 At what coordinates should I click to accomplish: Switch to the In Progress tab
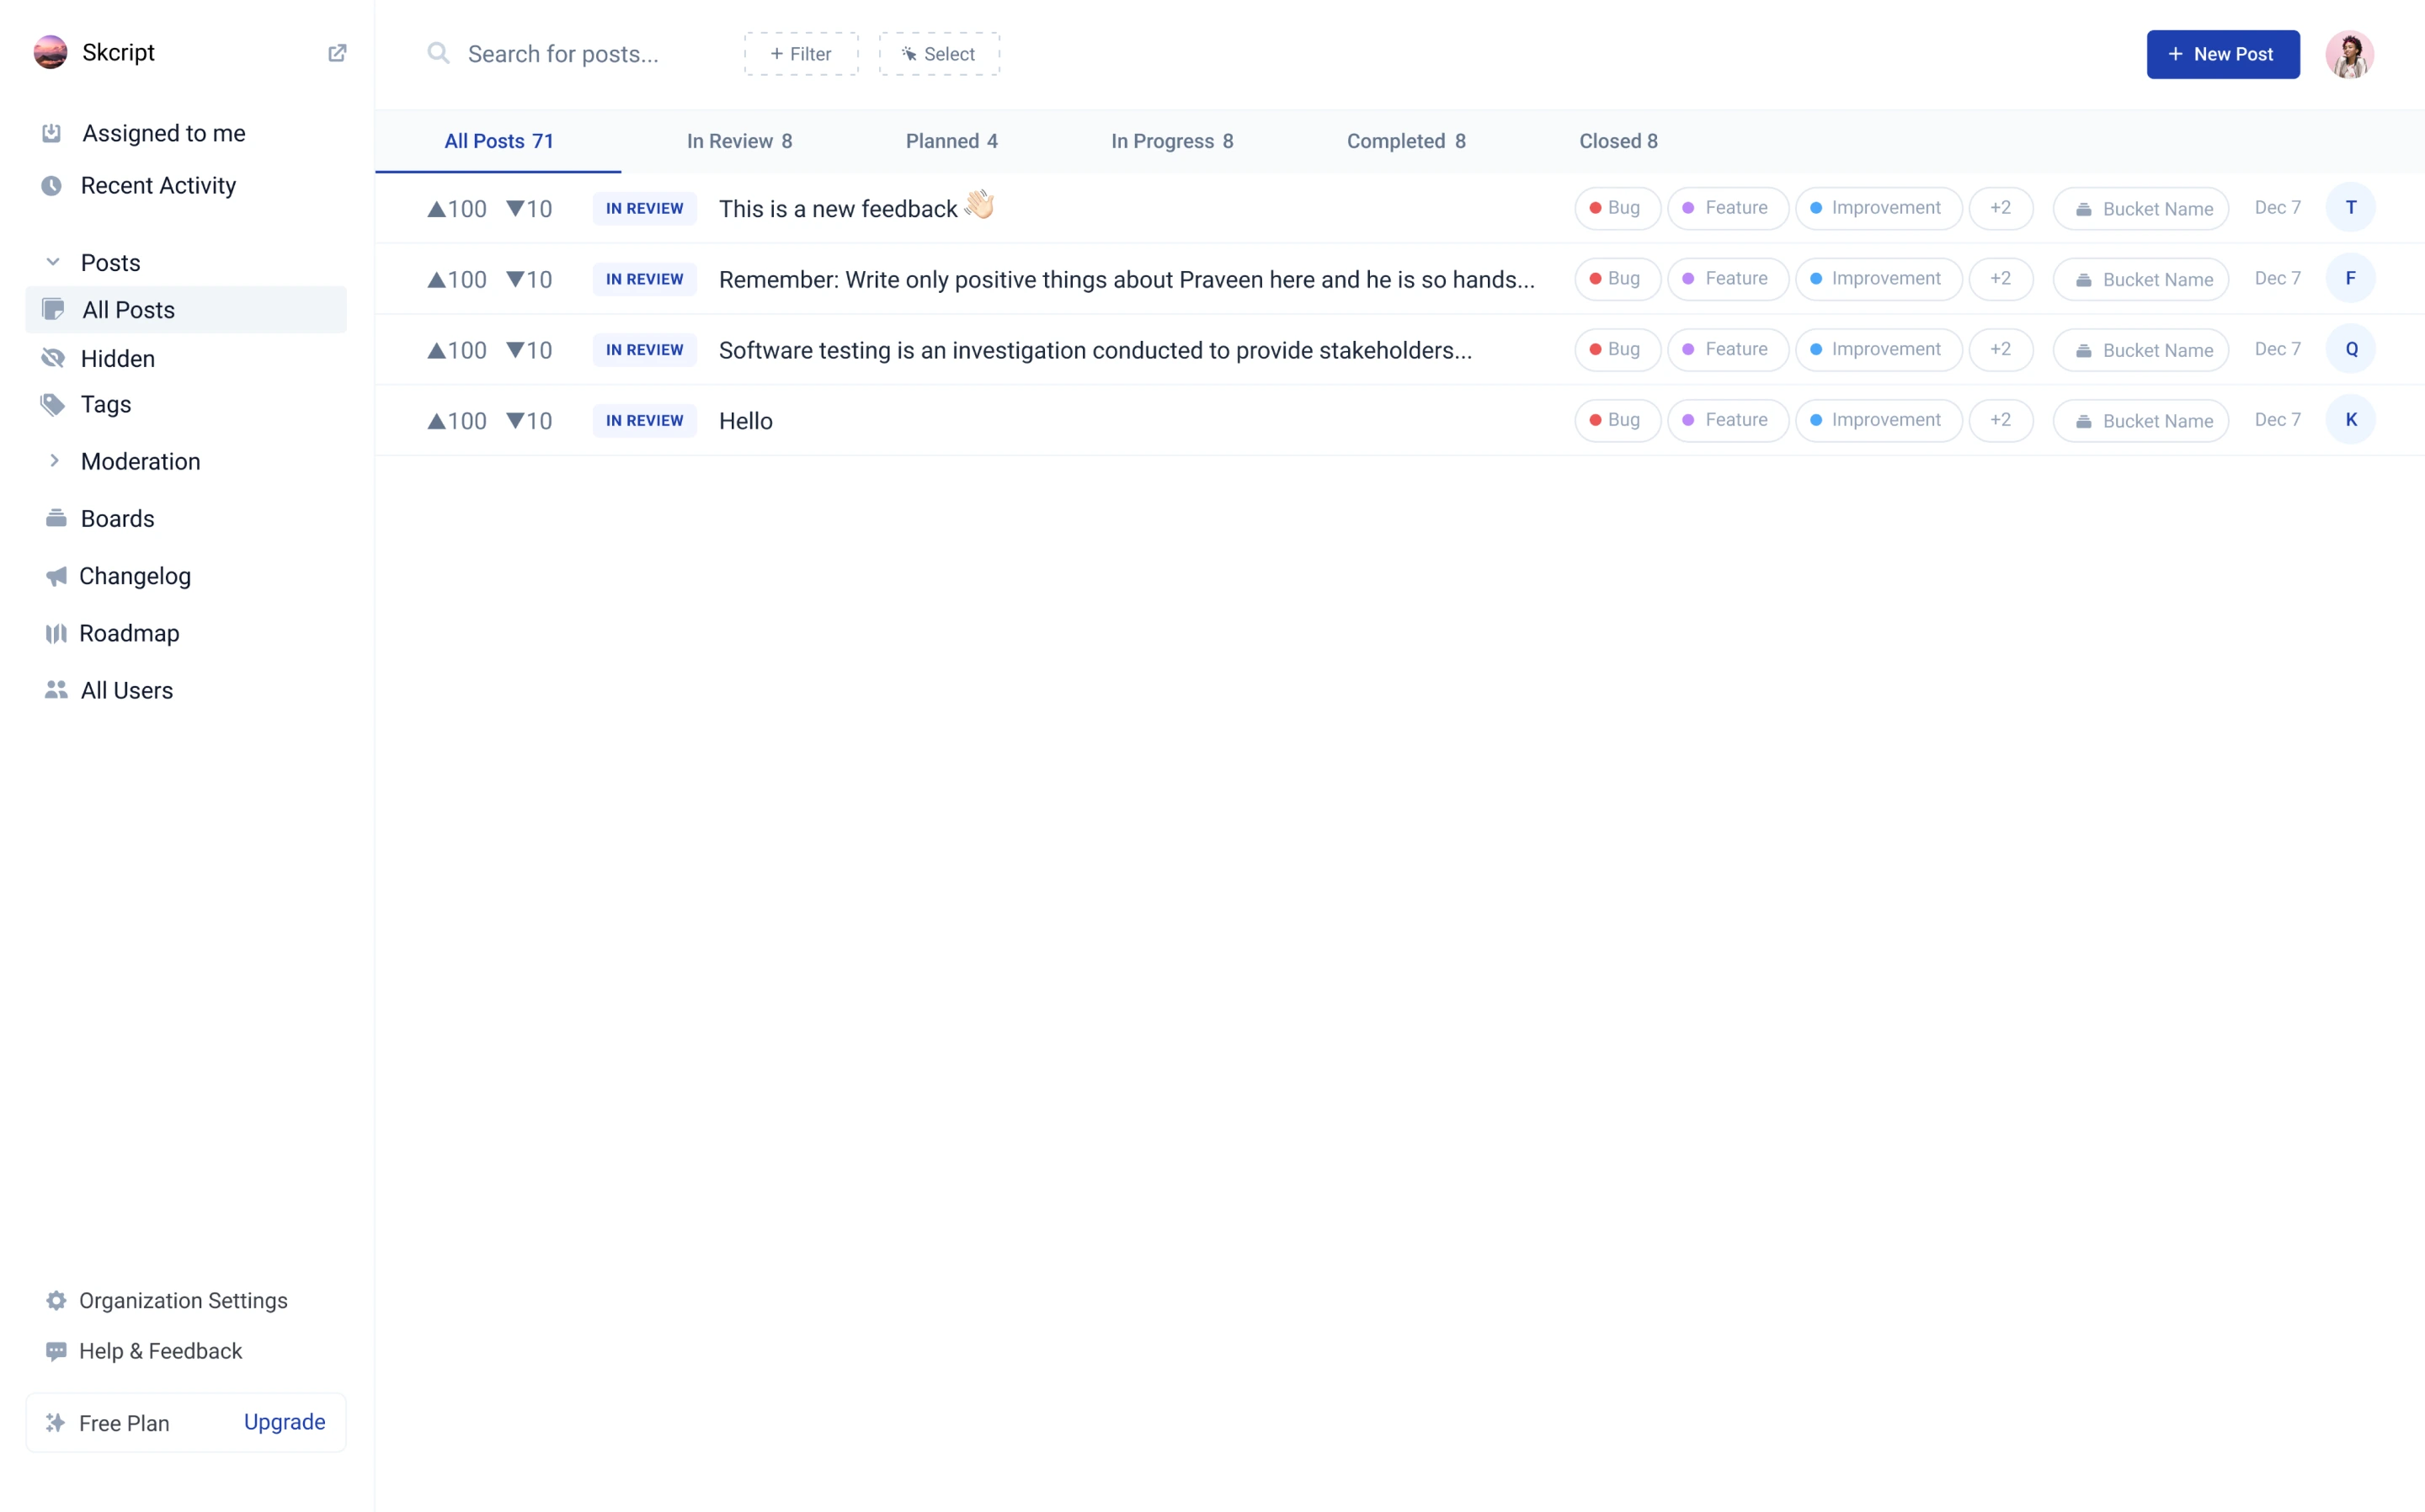click(1172, 141)
